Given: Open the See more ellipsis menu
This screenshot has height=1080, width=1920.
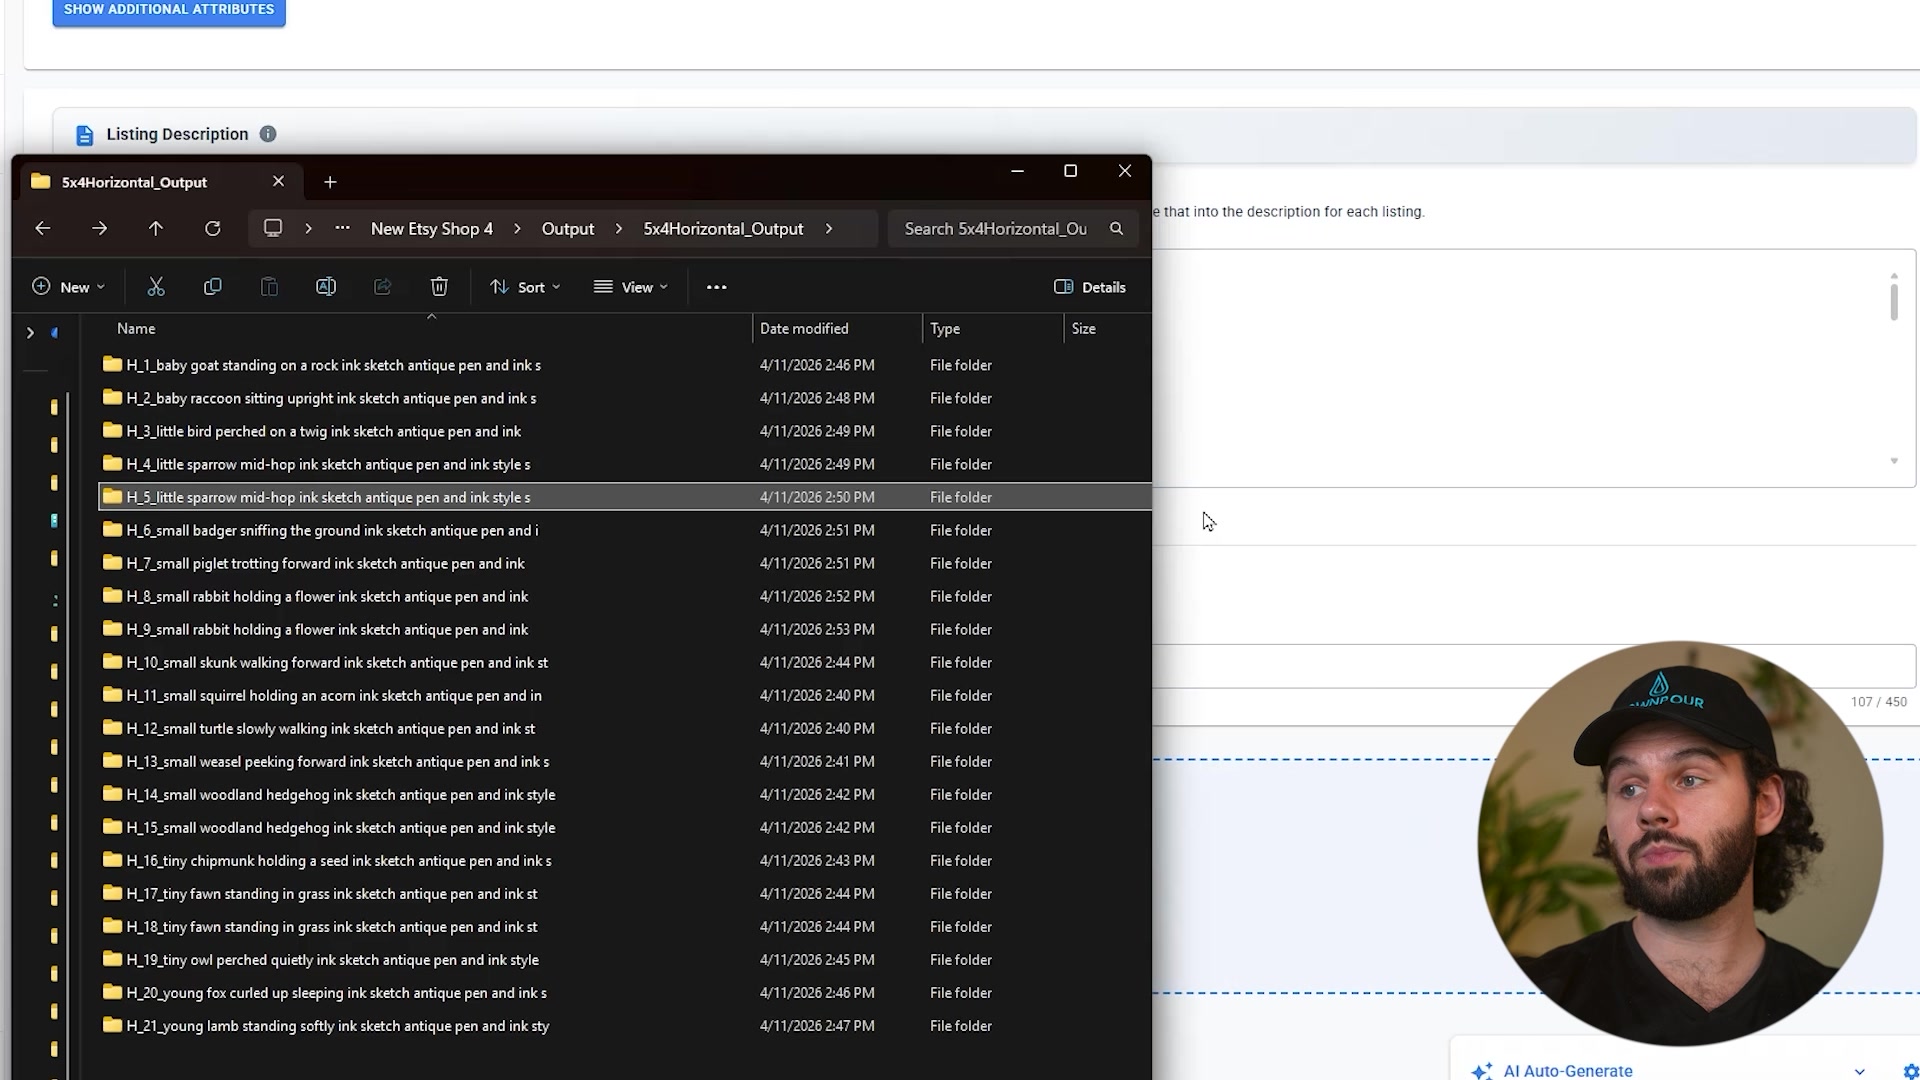Looking at the screenshot, I should [x=717, y=287].
